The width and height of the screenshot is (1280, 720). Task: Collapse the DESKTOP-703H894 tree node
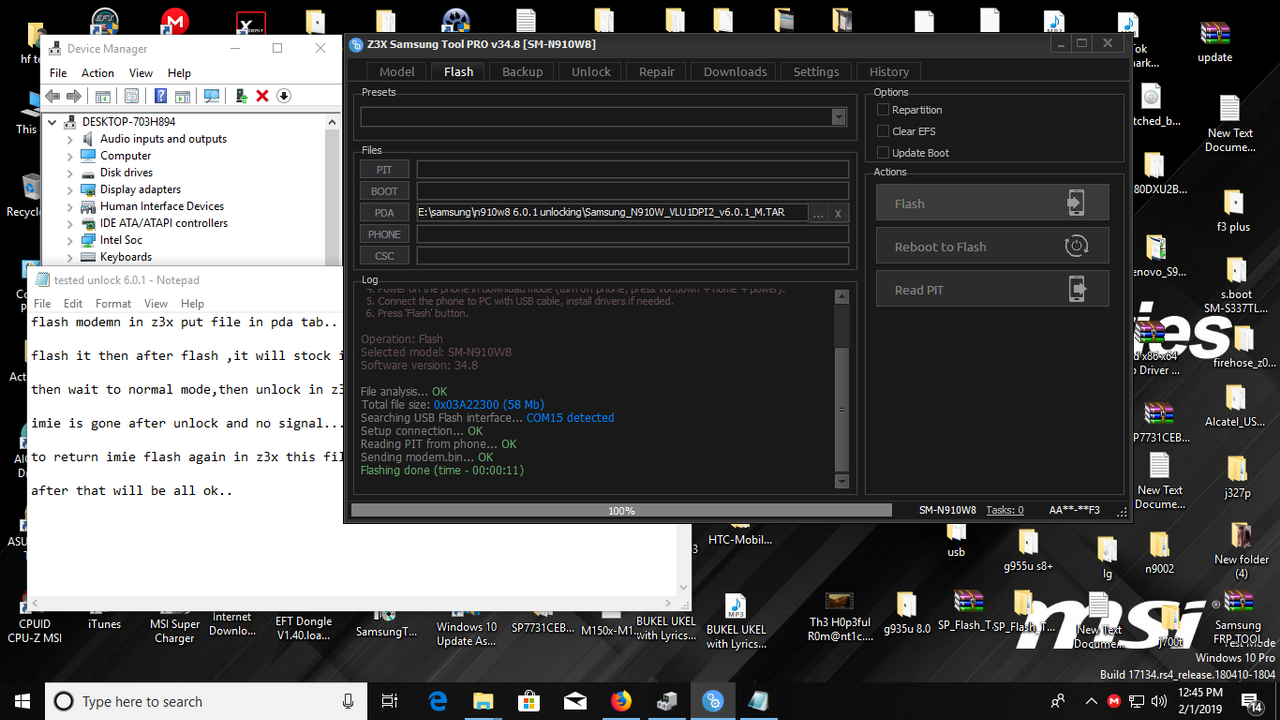click(x=53, y=122)
